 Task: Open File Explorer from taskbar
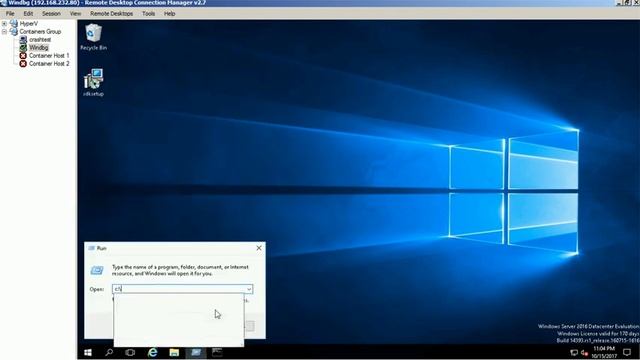(x=174, y=352)
